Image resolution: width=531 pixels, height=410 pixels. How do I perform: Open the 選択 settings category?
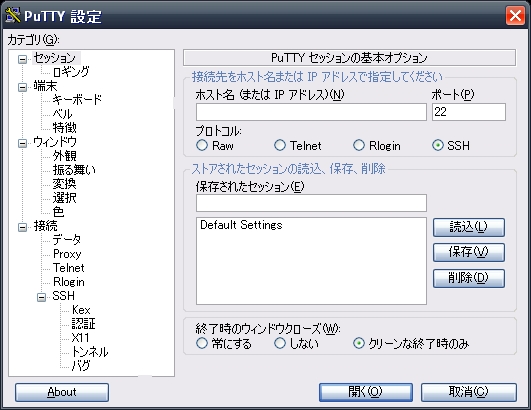(x=64, y=198)
